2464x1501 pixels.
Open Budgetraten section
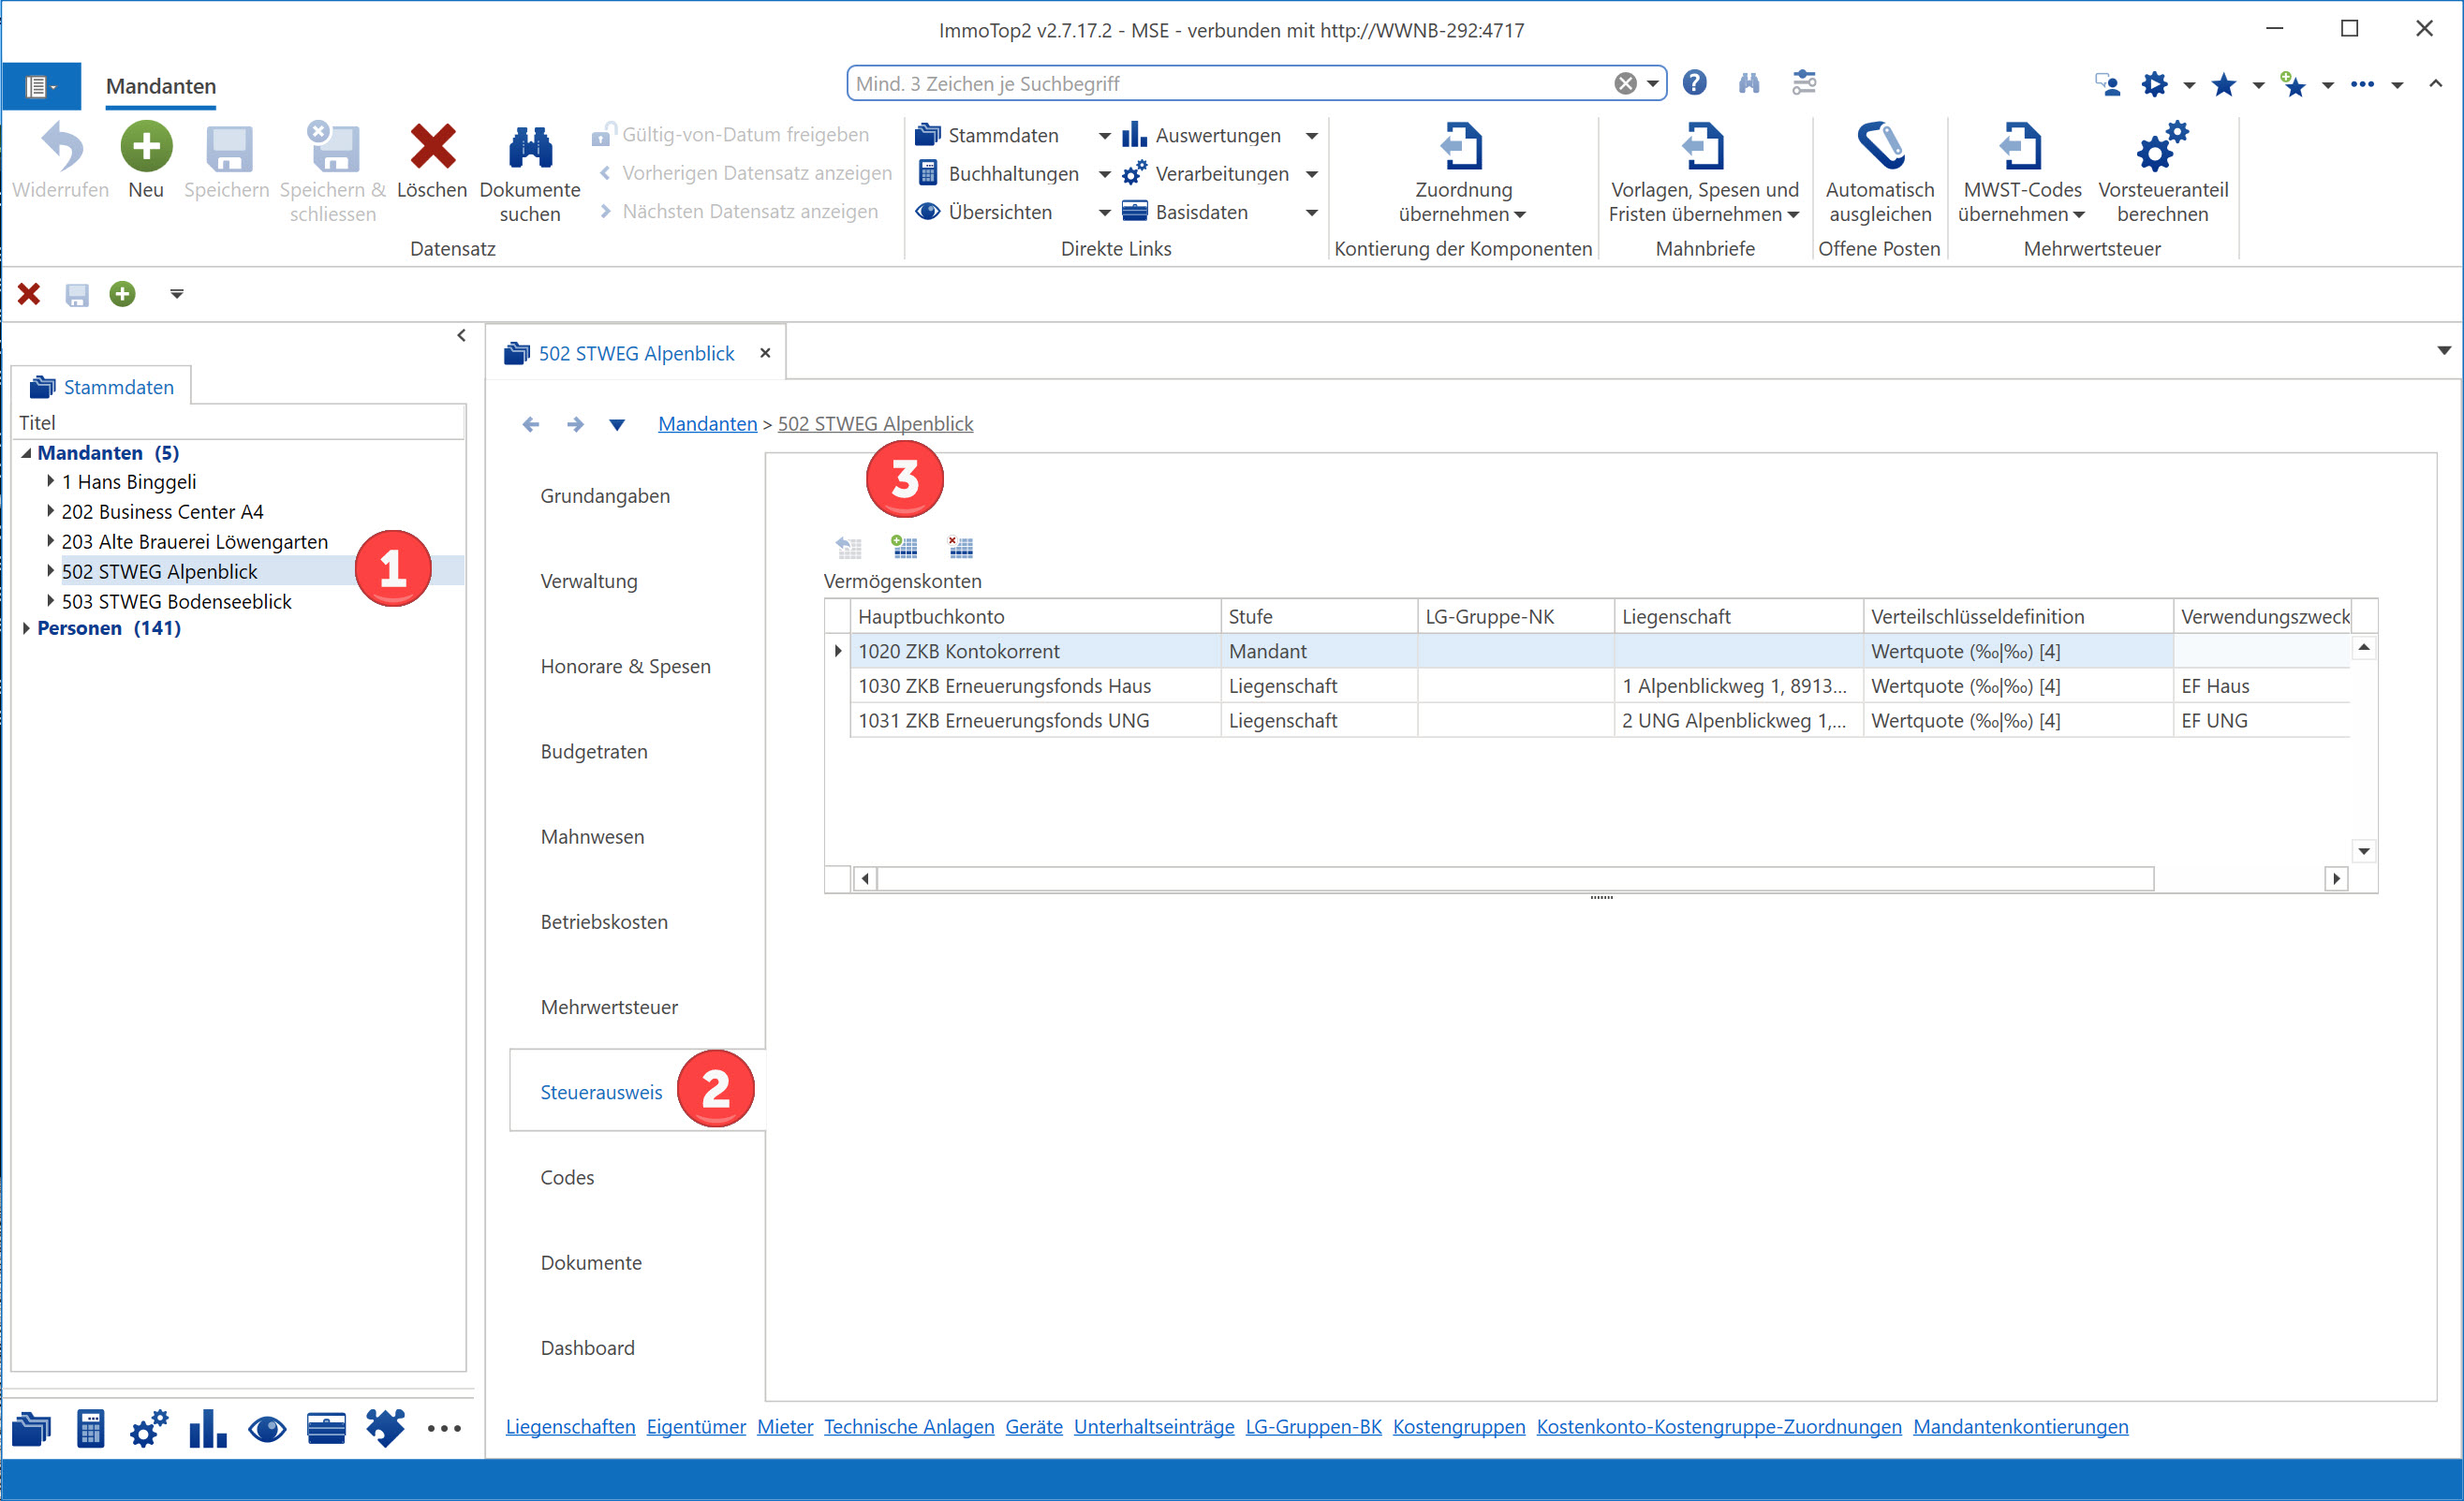(594, 752)
